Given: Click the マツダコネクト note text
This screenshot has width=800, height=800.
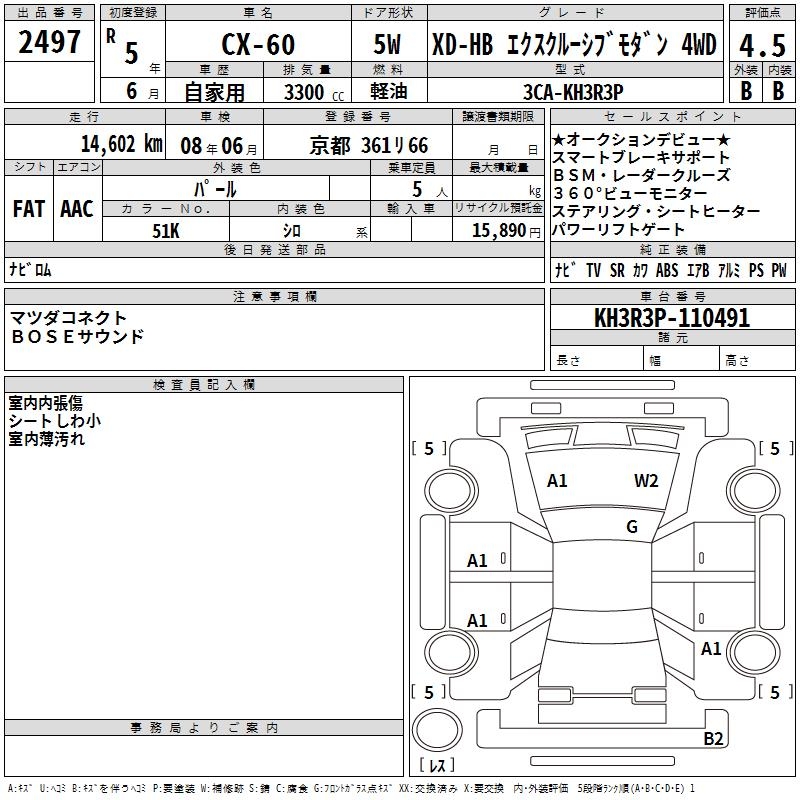Looking at the screenshot, I should (68, 318).
